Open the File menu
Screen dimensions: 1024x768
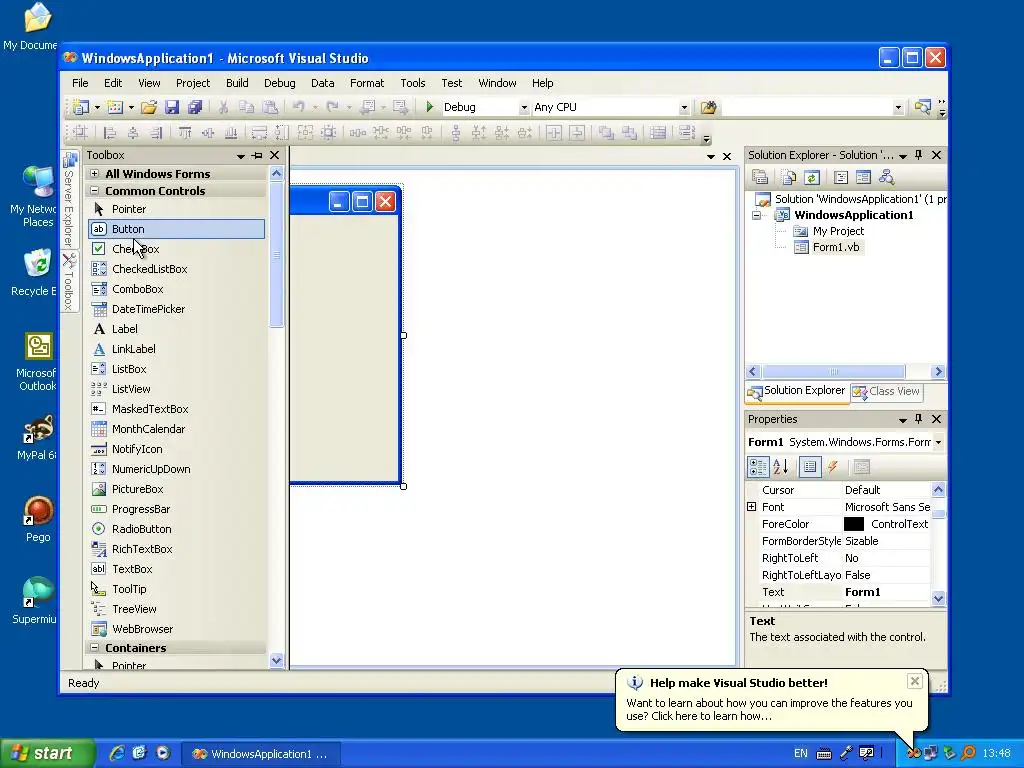point(80,83)
